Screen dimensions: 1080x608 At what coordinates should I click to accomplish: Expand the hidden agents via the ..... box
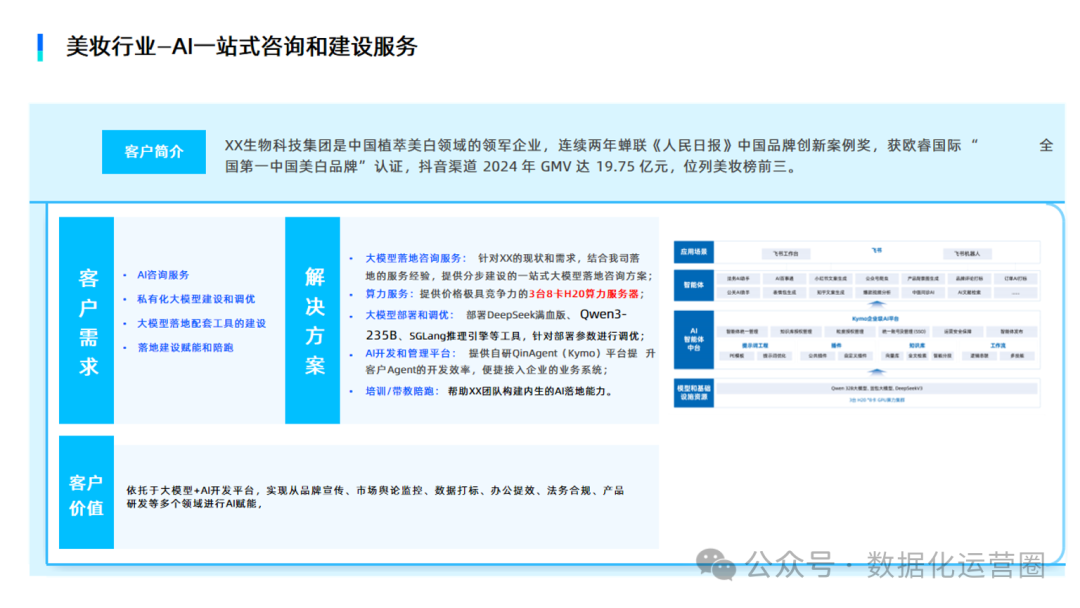coord(1016,289)
